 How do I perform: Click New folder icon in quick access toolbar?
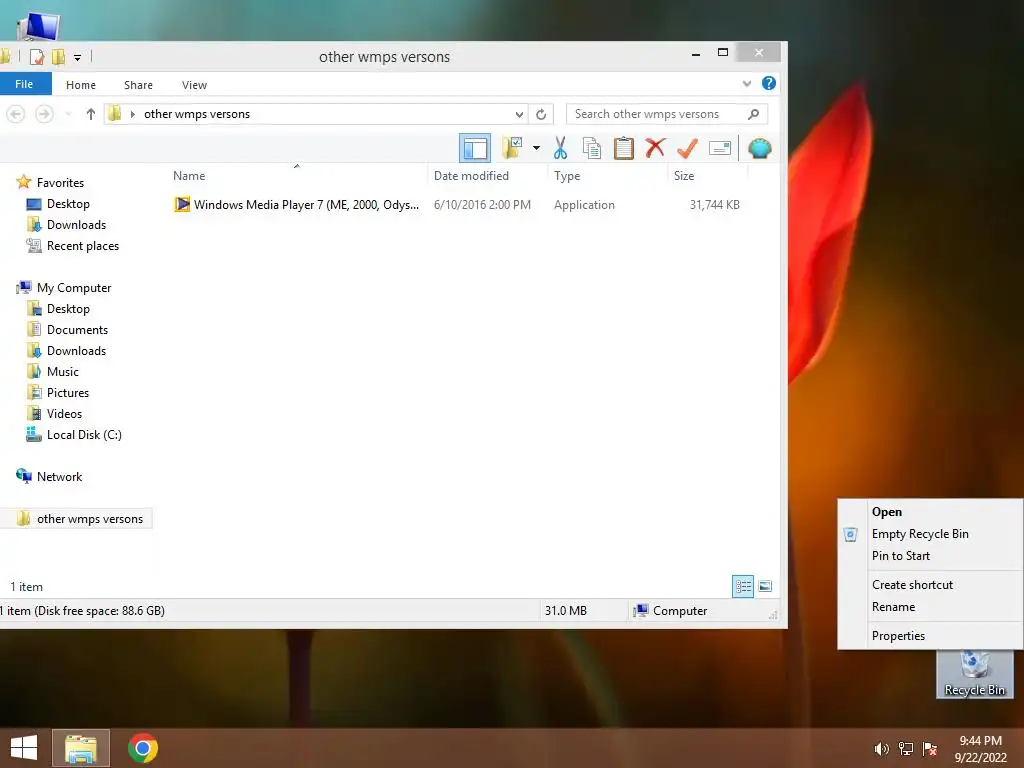point(58,57)
